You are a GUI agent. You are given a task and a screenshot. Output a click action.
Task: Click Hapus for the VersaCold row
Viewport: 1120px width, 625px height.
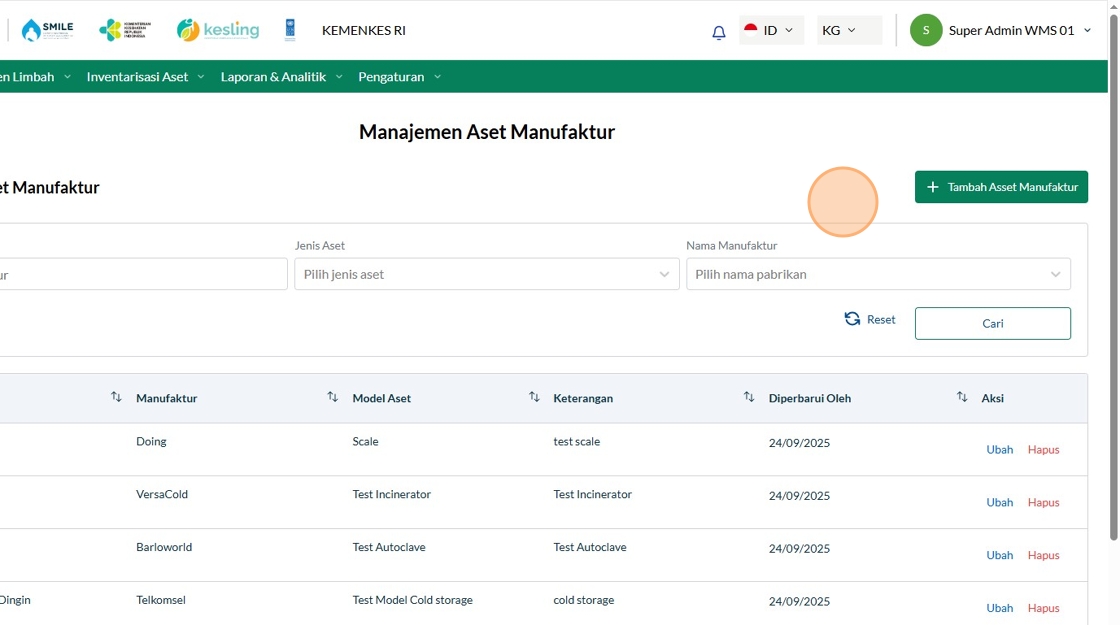click(1043, 503)
